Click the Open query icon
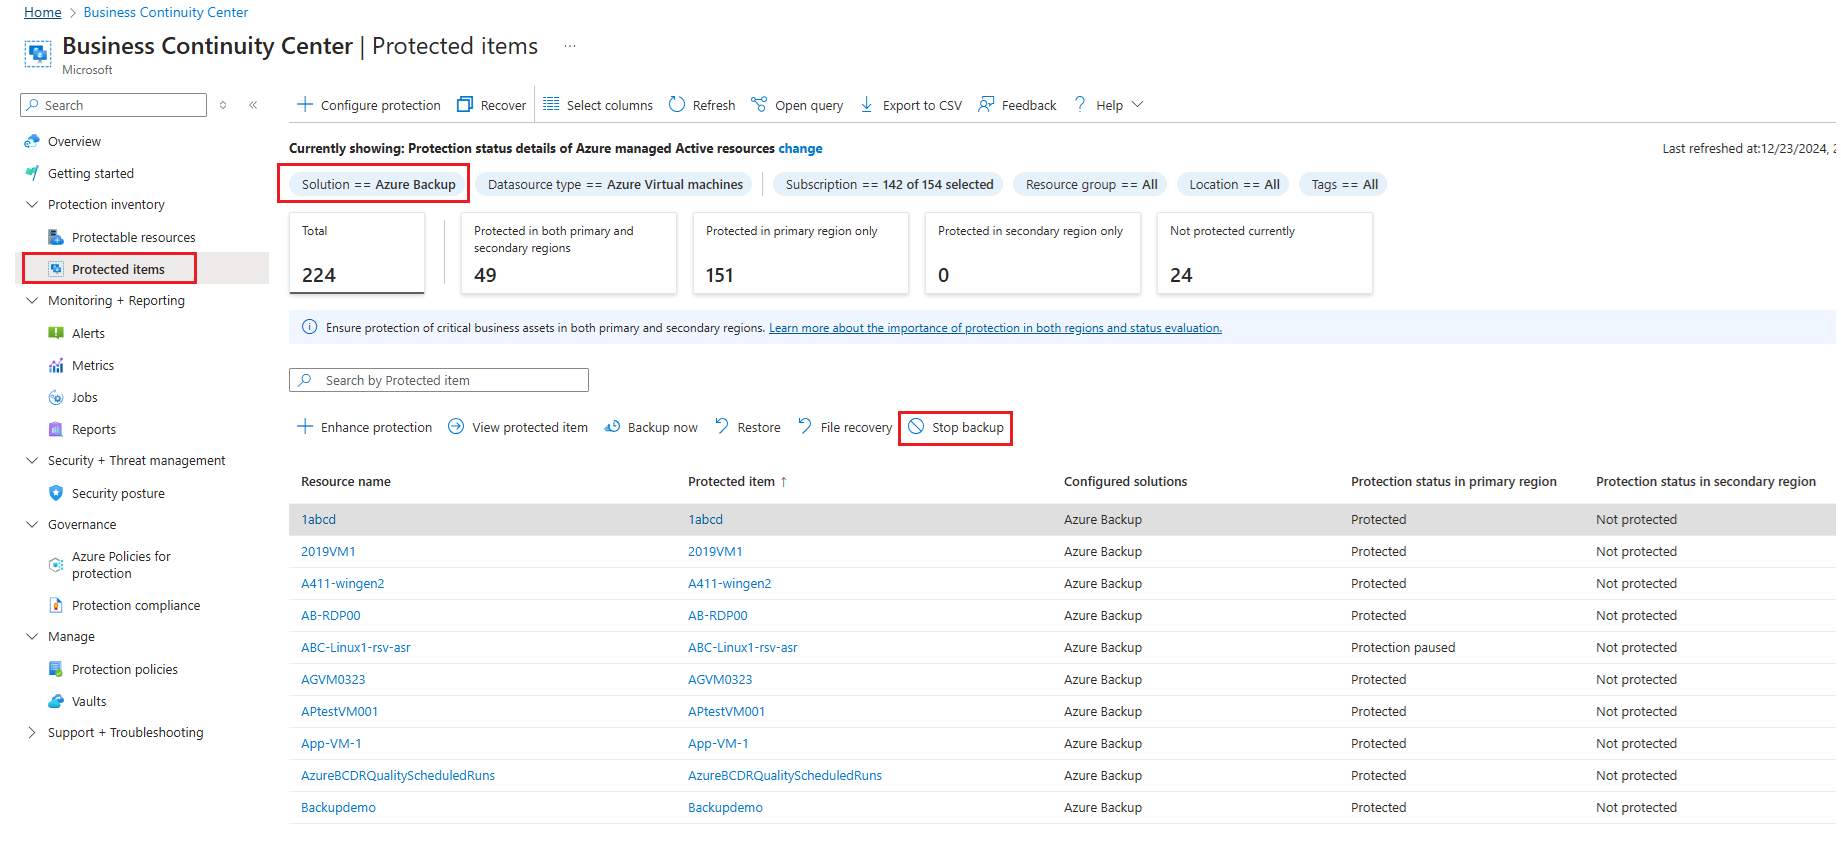This screenshot has height=851, width=1841. point(759,105)
